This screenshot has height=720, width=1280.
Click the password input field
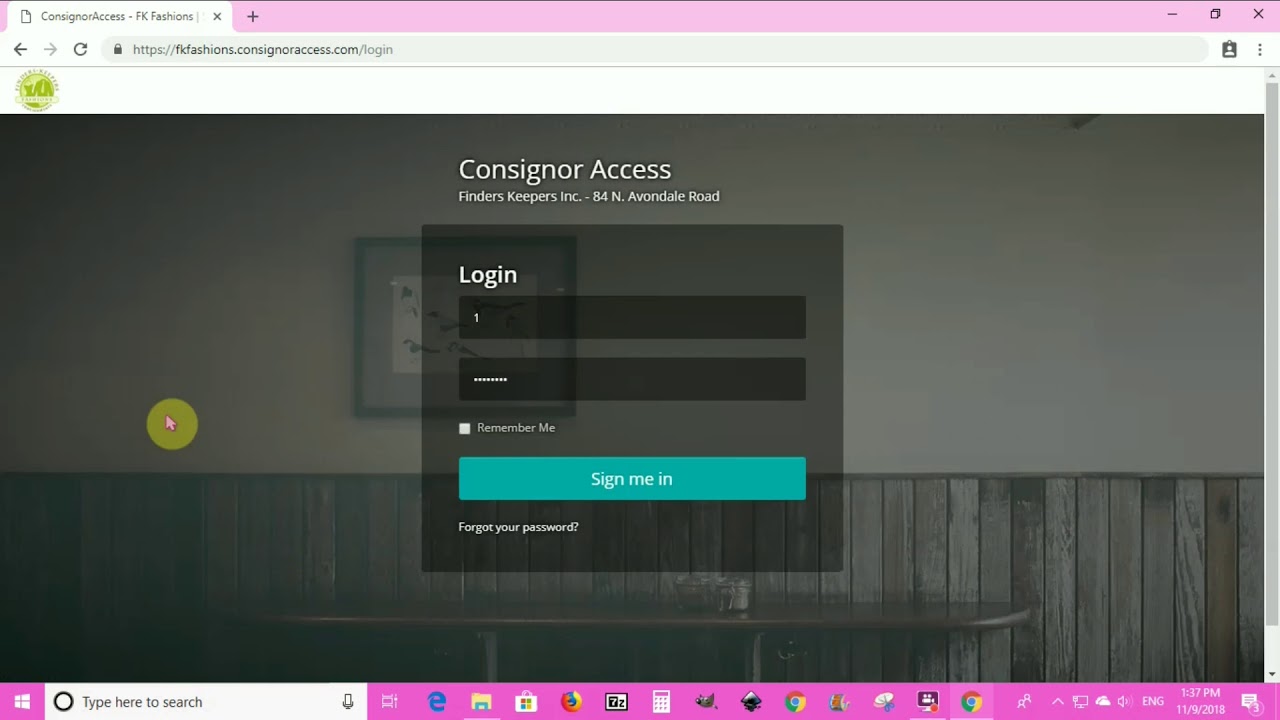click(x=632, y=379)
